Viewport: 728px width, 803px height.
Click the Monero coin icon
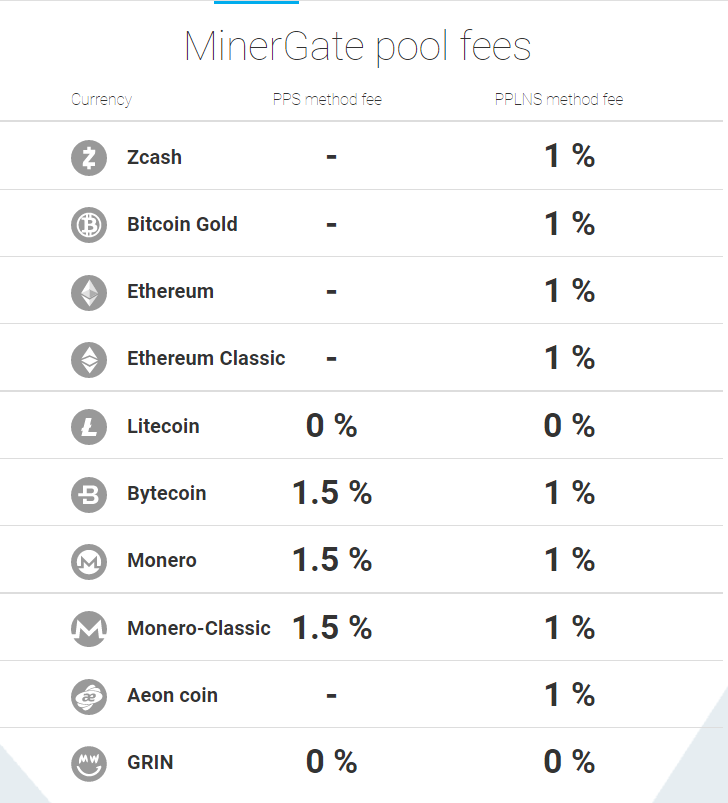pos(89,561)
